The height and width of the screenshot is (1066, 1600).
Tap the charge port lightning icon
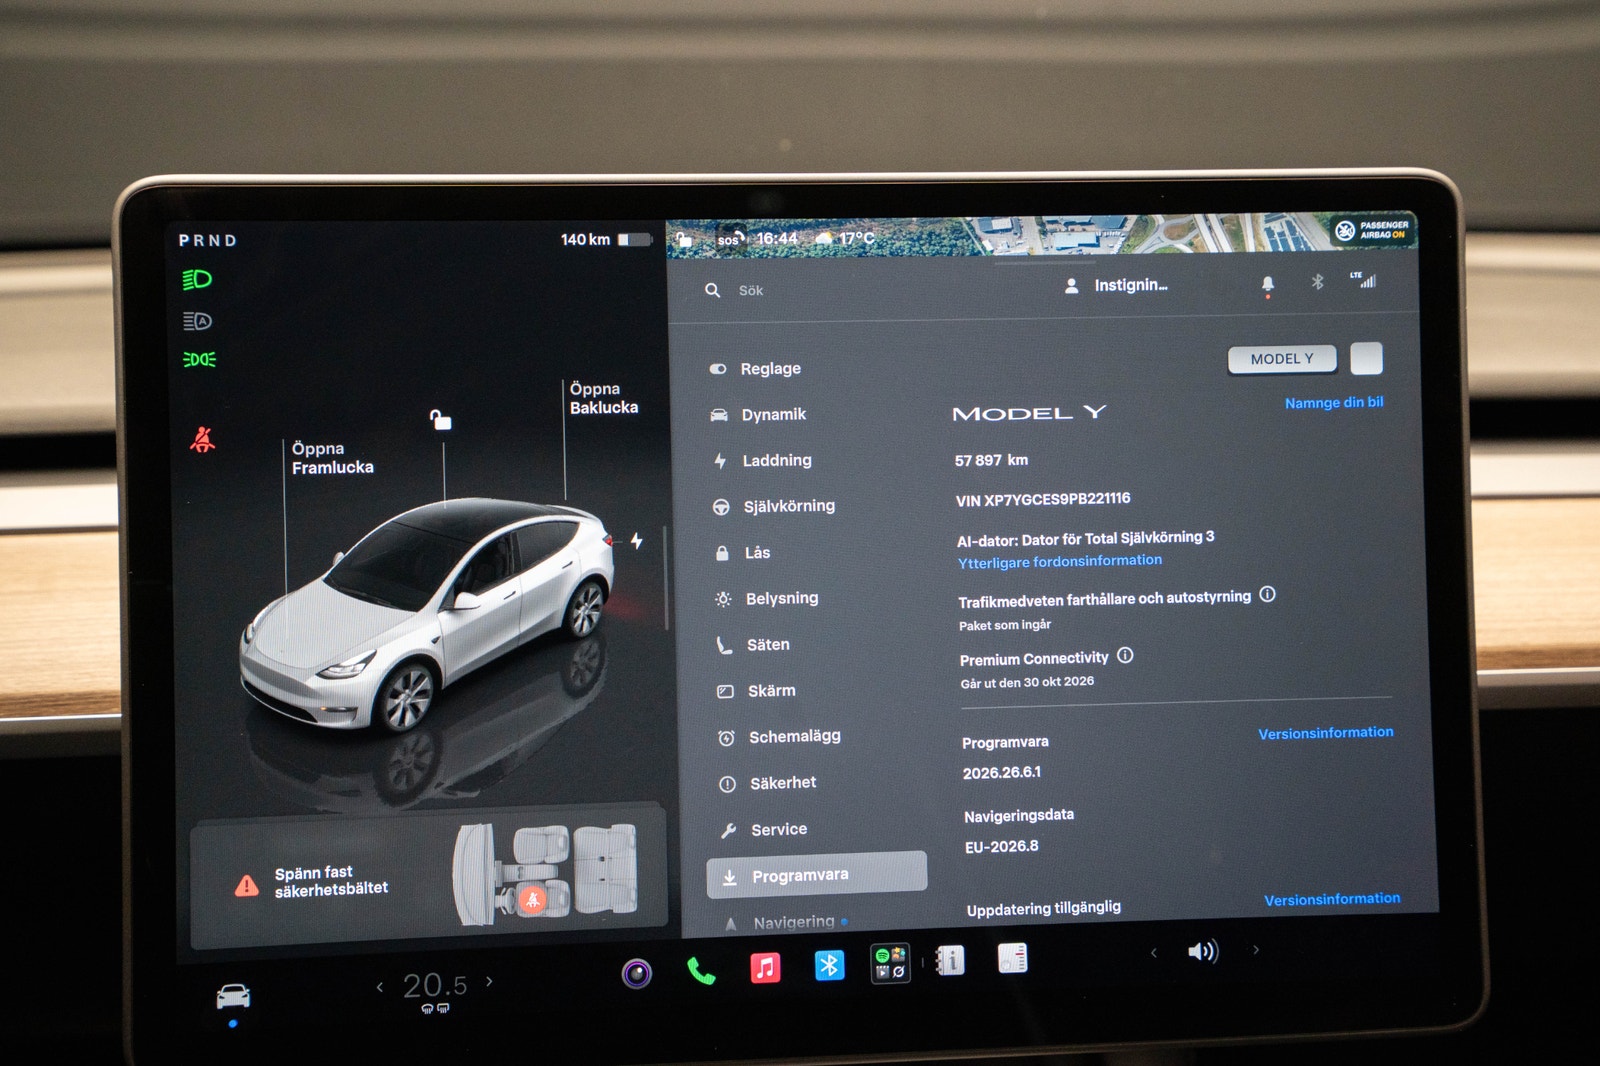[x=637, y=541]
